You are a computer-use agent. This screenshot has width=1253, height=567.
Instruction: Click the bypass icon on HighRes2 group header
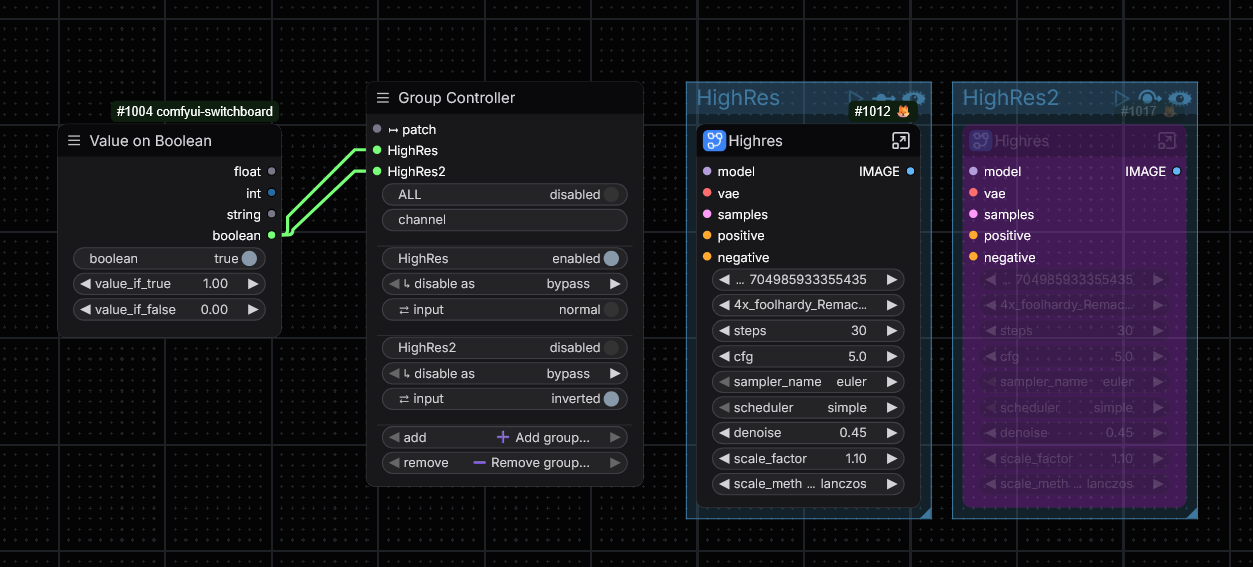tap(1150, 98)
